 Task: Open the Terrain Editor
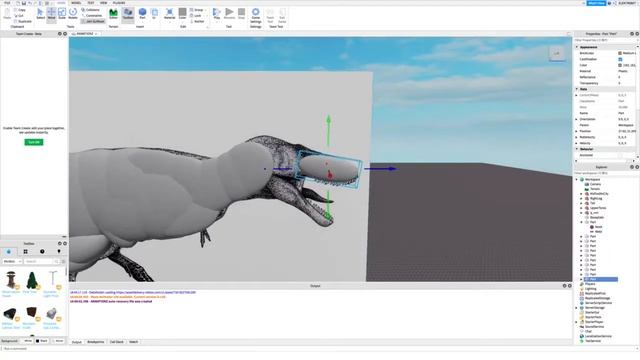[x=113, y=14]
